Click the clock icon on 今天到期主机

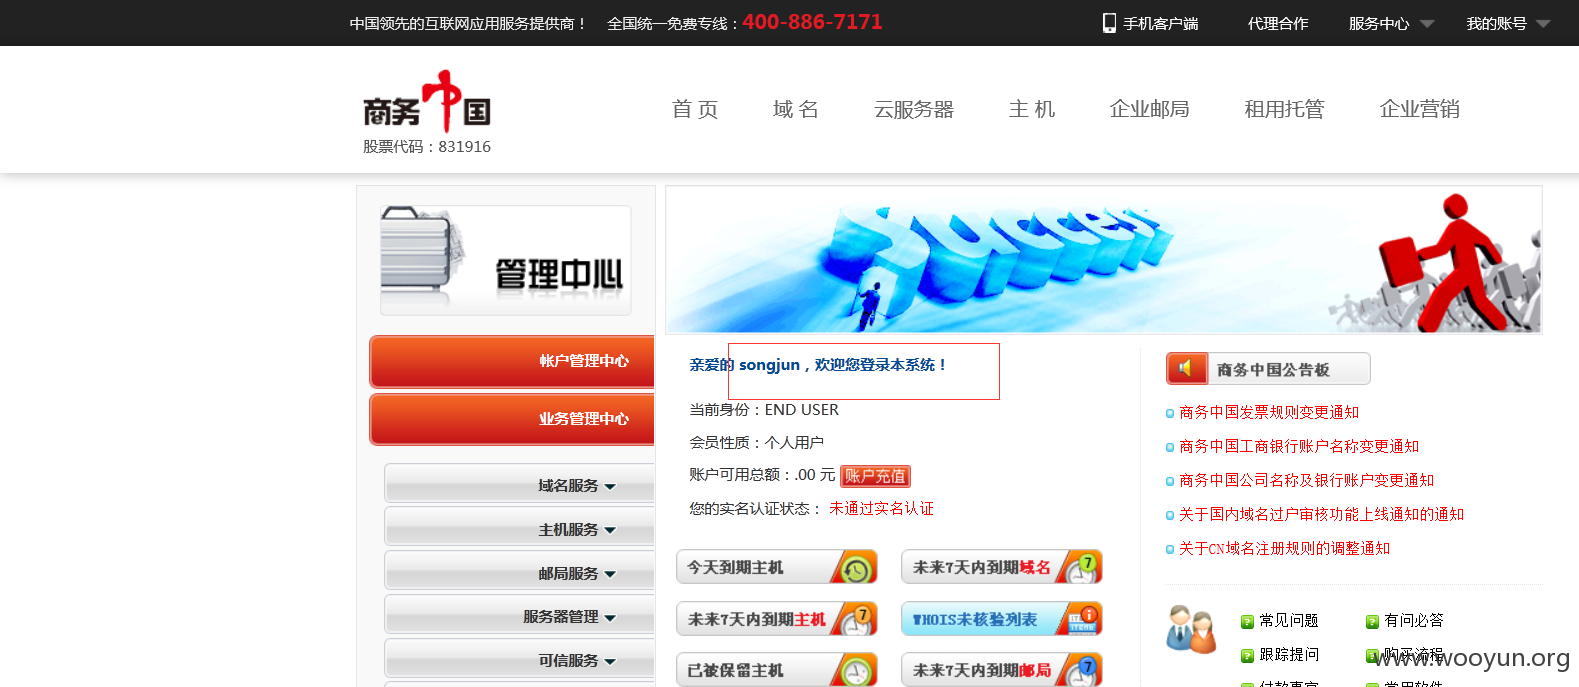click(x=856, y=568)
